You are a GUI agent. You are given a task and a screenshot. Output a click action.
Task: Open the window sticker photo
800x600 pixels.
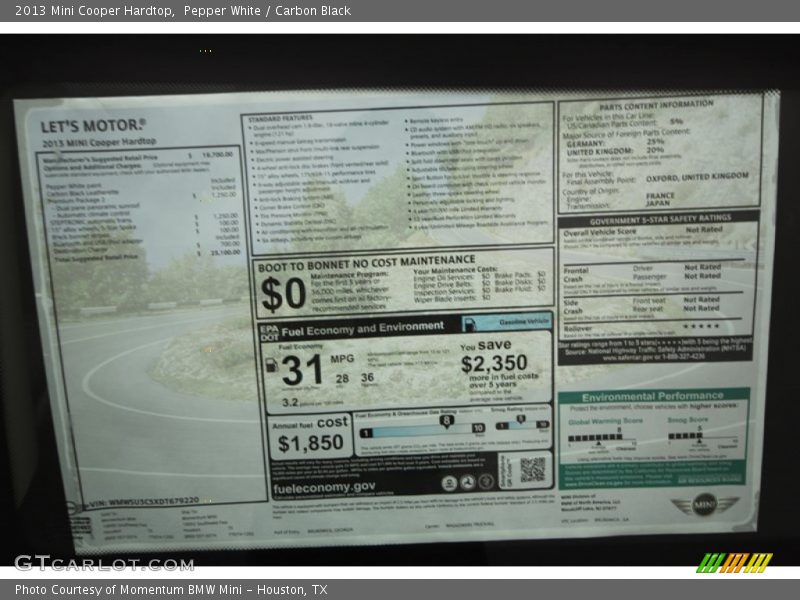coord(400,300)
